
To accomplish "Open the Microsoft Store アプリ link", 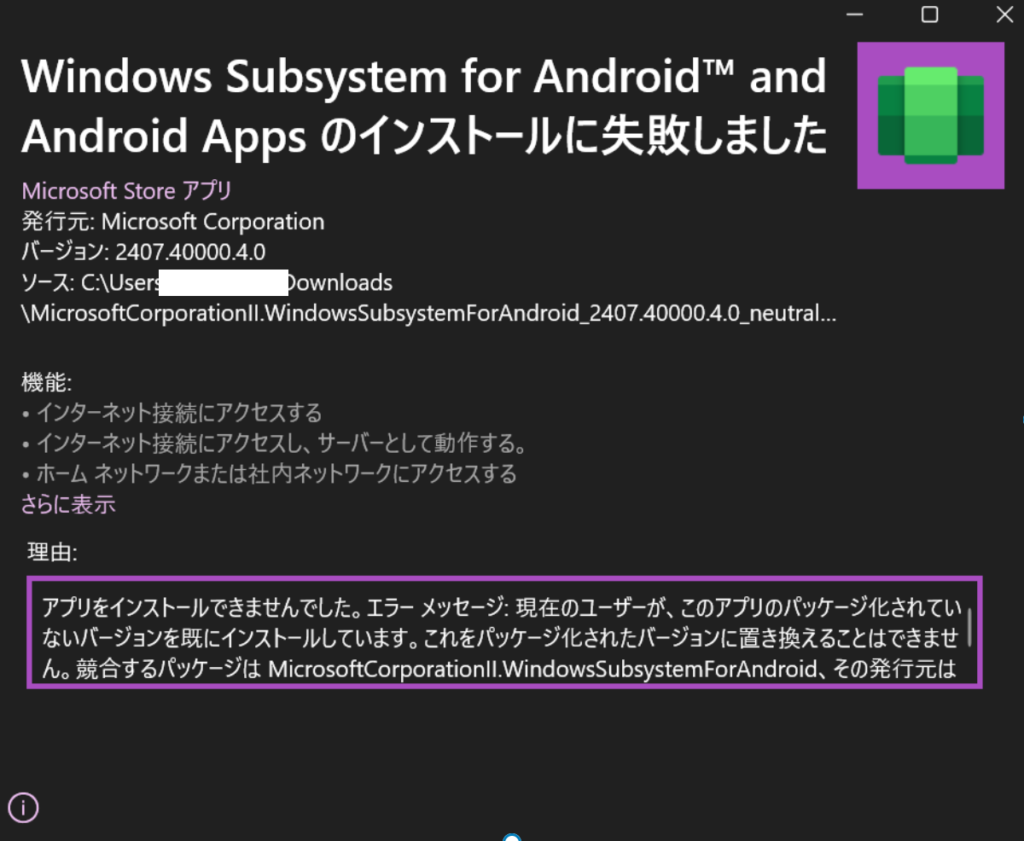I will [126, 190].
